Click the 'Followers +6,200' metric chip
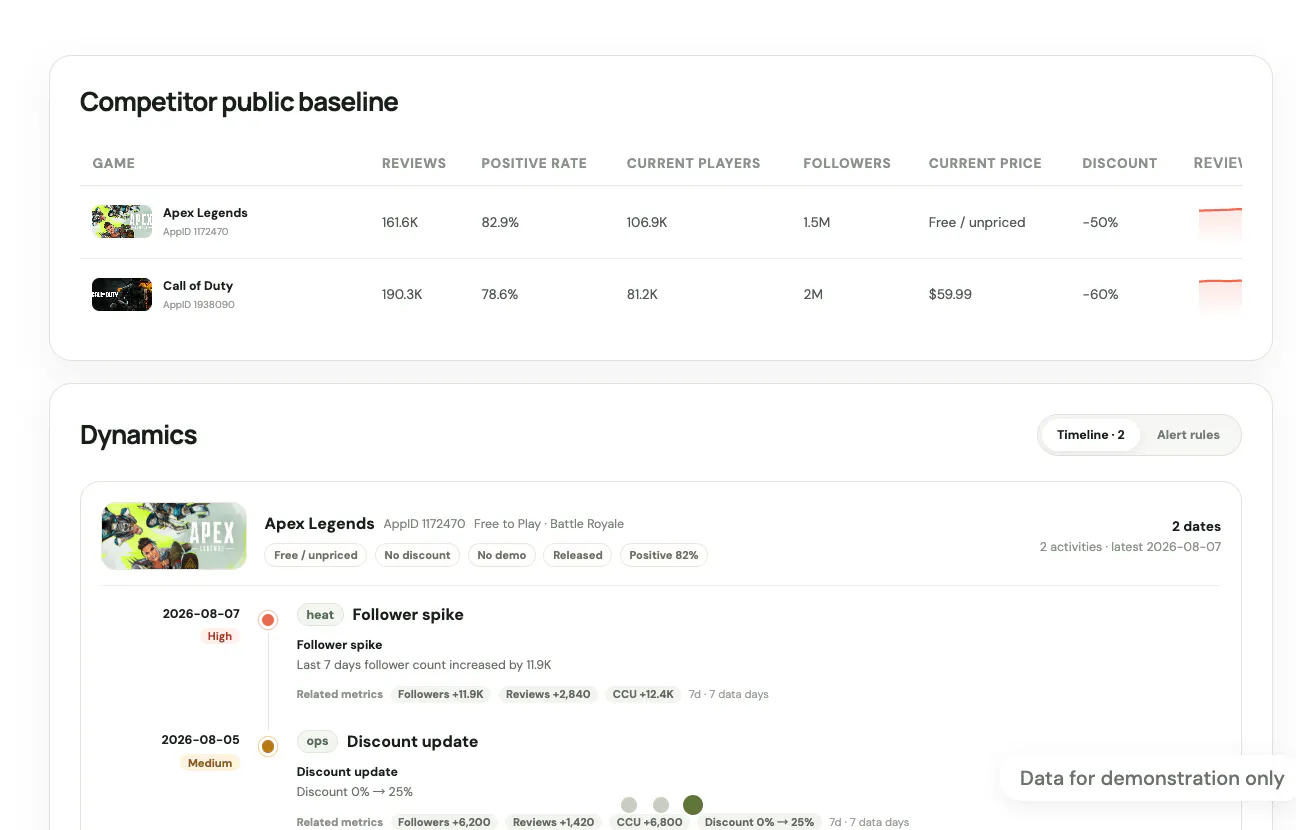 [x=444, y=822]
